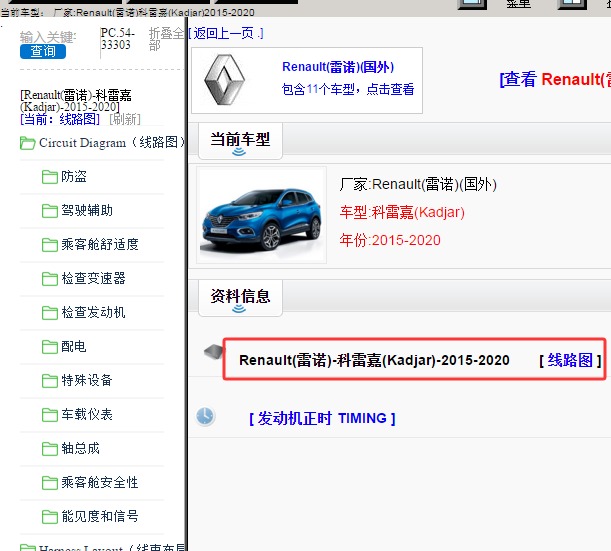Screen dimensions: 611x551
Task: Open the 线路图 link in highlighted row
Action: [570, 360]
